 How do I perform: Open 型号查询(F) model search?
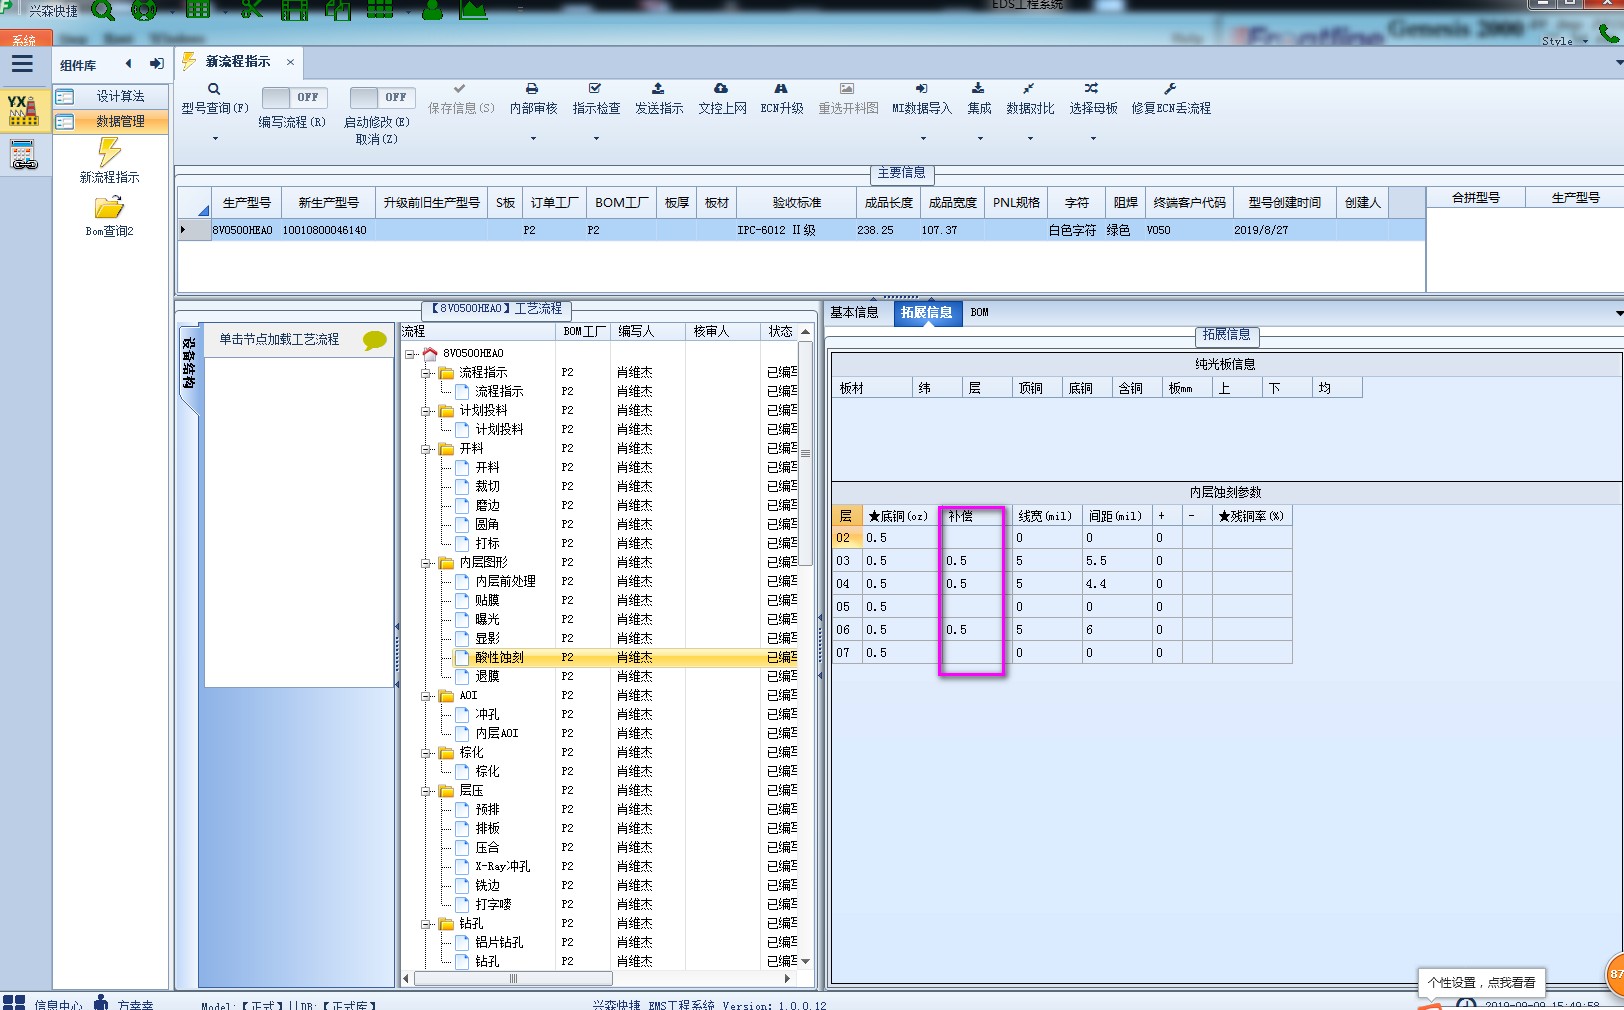214,99
